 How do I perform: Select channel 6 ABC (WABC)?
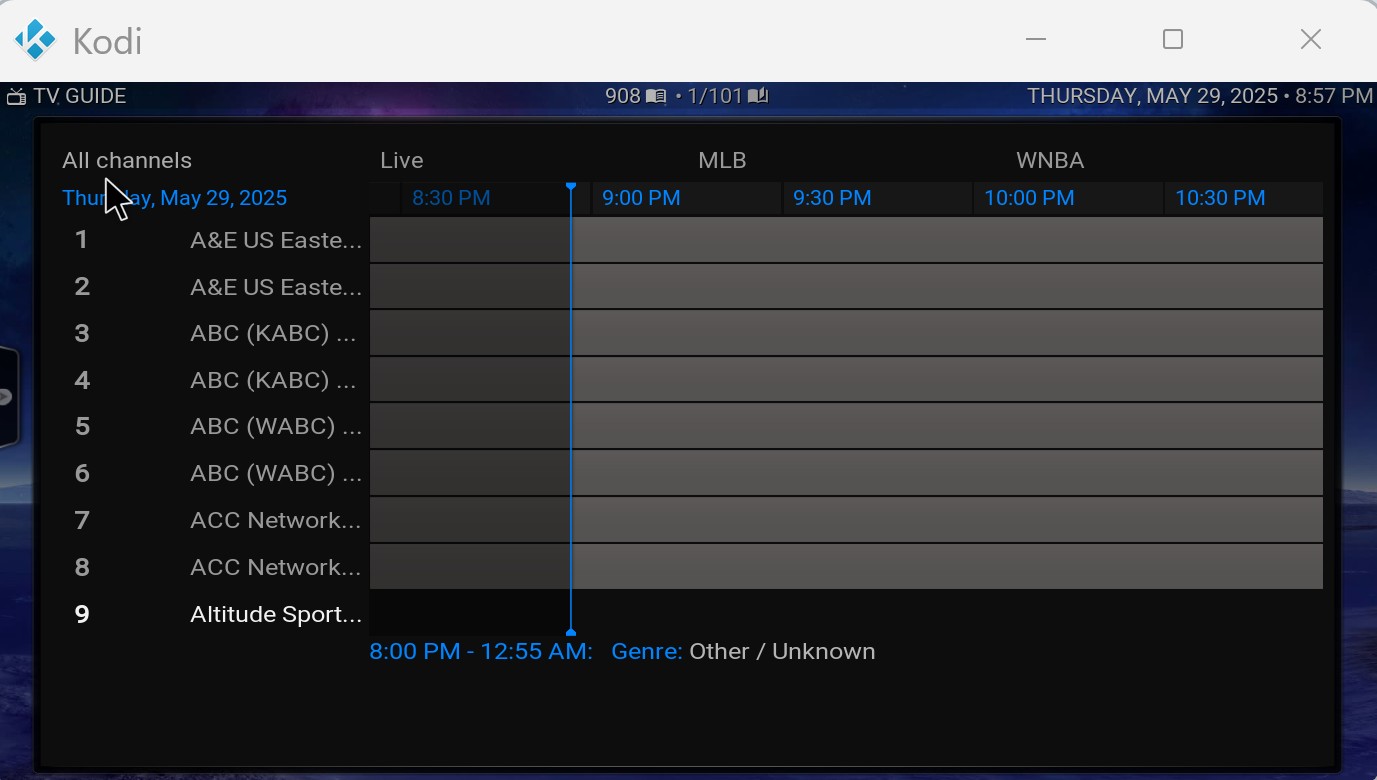pyautogui.click(x=216, y=473)
